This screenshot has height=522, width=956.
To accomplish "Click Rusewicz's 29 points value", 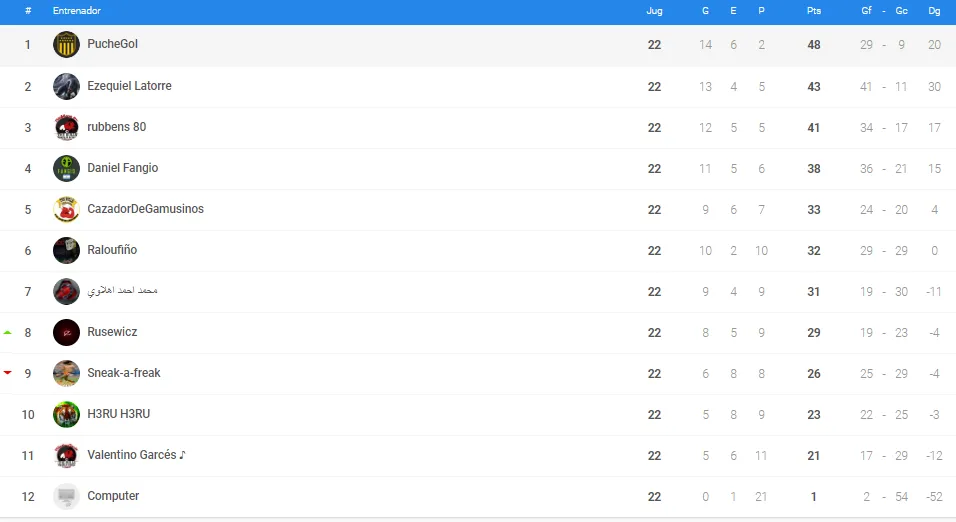I will [x=814, y=332].
